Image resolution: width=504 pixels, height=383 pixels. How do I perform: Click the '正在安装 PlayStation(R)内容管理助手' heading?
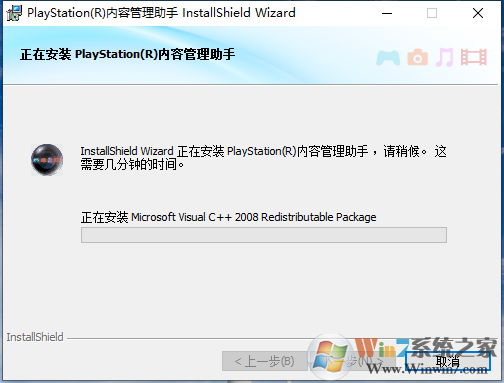click(x=128, y=54)
